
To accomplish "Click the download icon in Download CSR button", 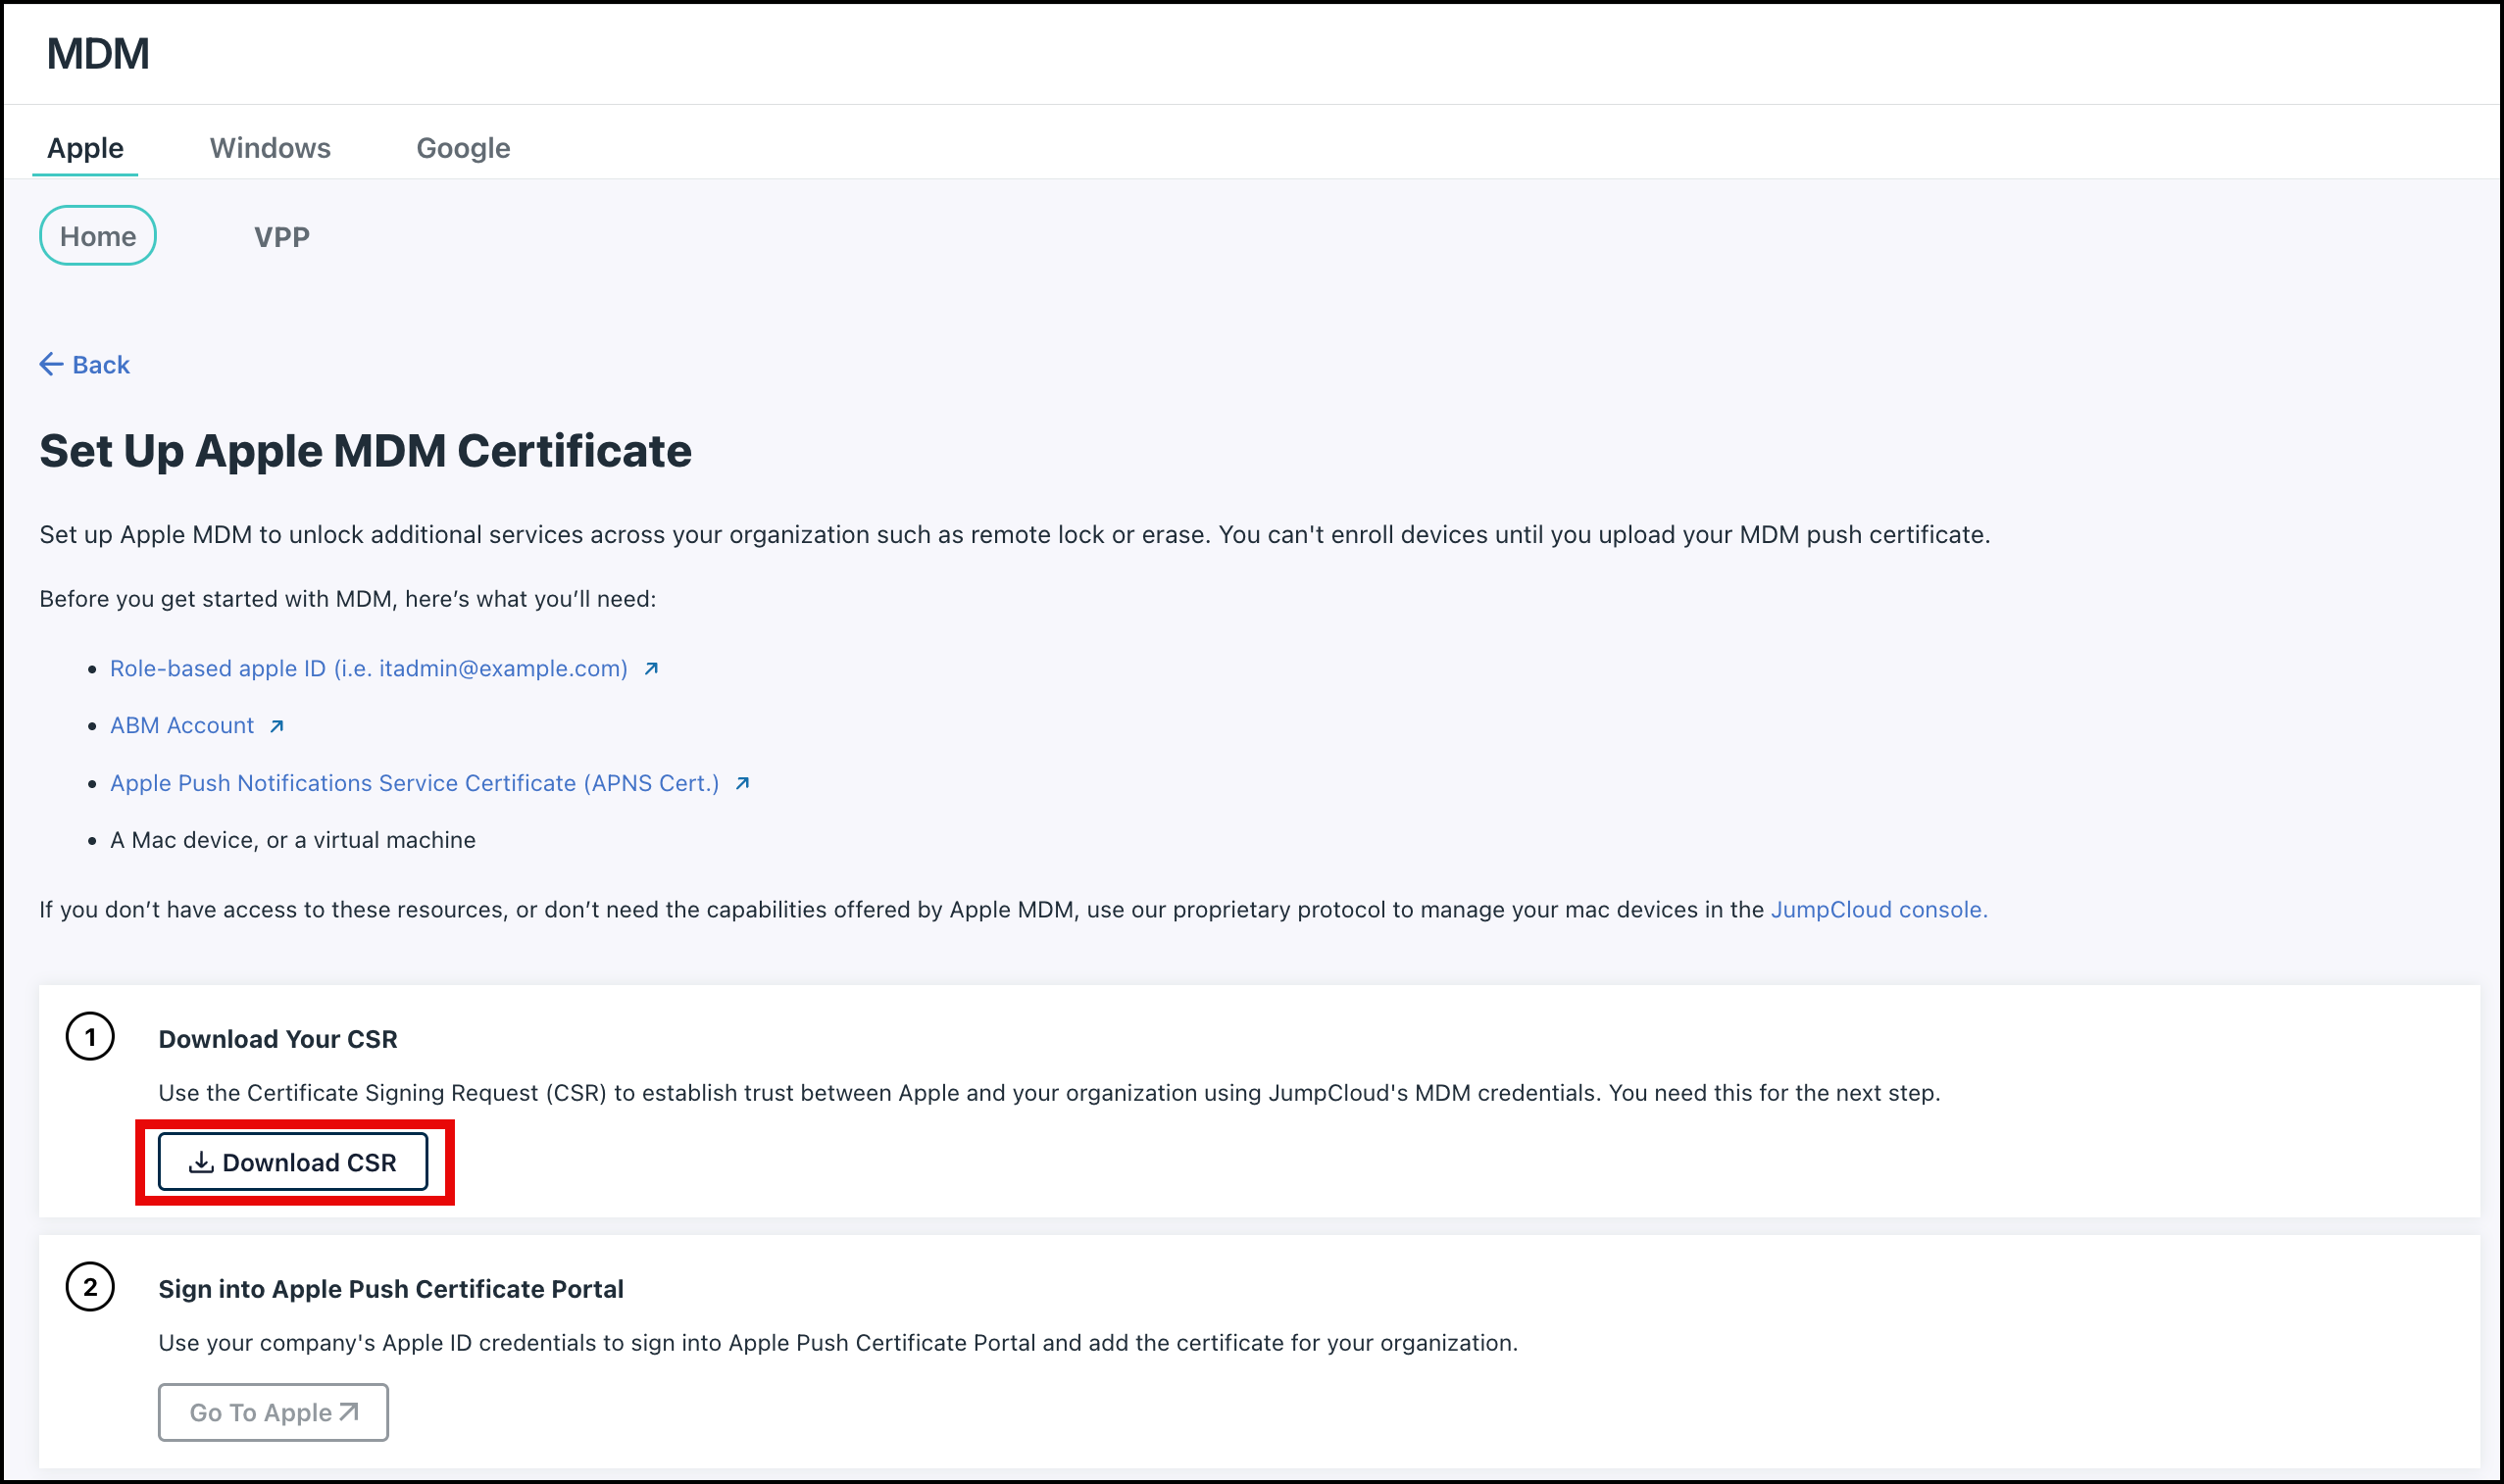I will [x=201, y=1161].
